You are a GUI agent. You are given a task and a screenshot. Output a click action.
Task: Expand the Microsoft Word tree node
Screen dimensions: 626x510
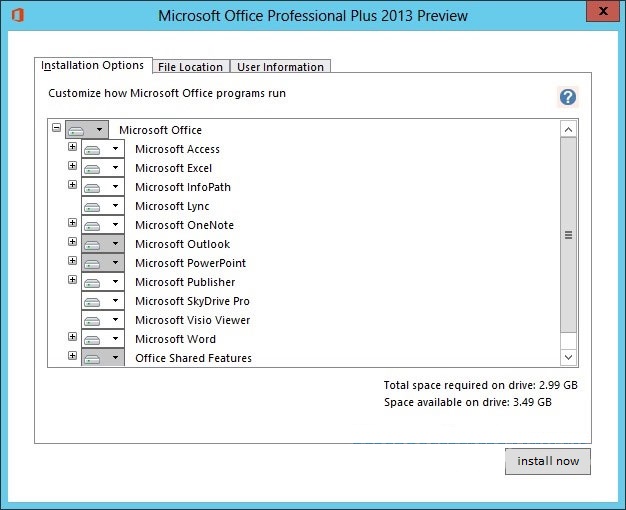72,337
